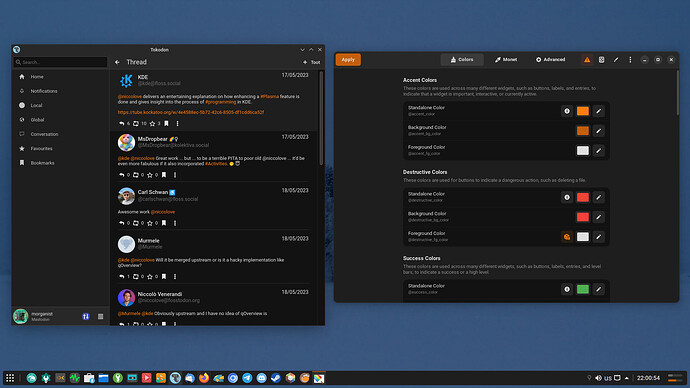Click the Apply button in Gradience

pos(348,59)
